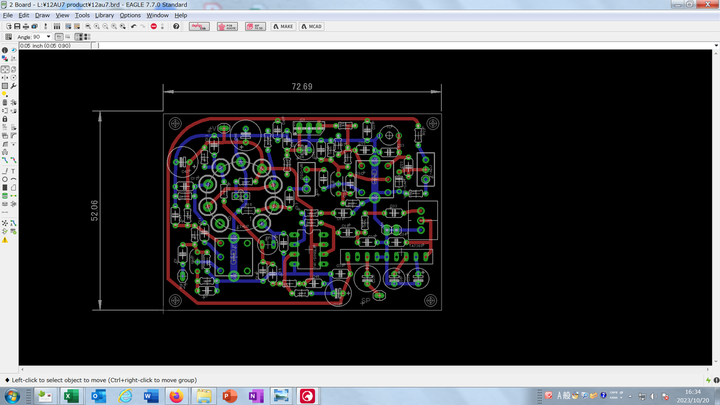Click the MCAD button in toolbar
The width and height of the screenshot is (720, 405).
click(x=312, y=26)
